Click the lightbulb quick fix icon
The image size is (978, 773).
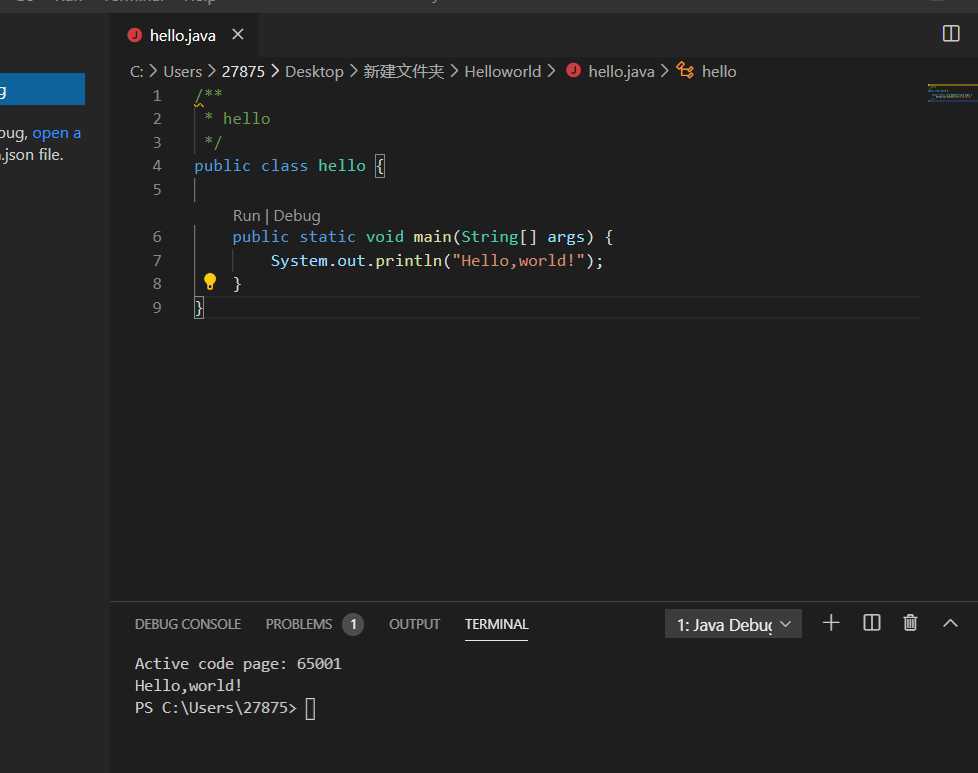[210, 282]
